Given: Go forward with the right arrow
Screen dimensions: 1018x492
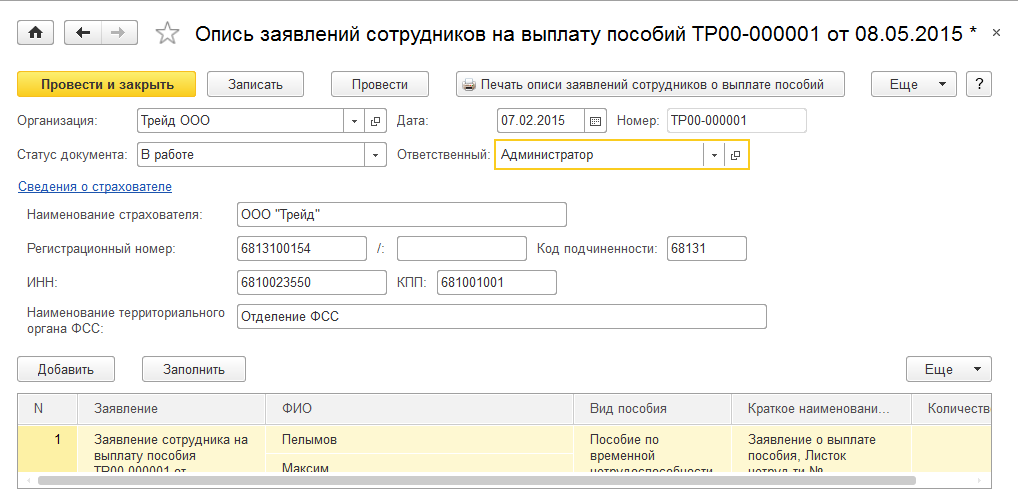Looking at the screenshot, I should [119, 33].
